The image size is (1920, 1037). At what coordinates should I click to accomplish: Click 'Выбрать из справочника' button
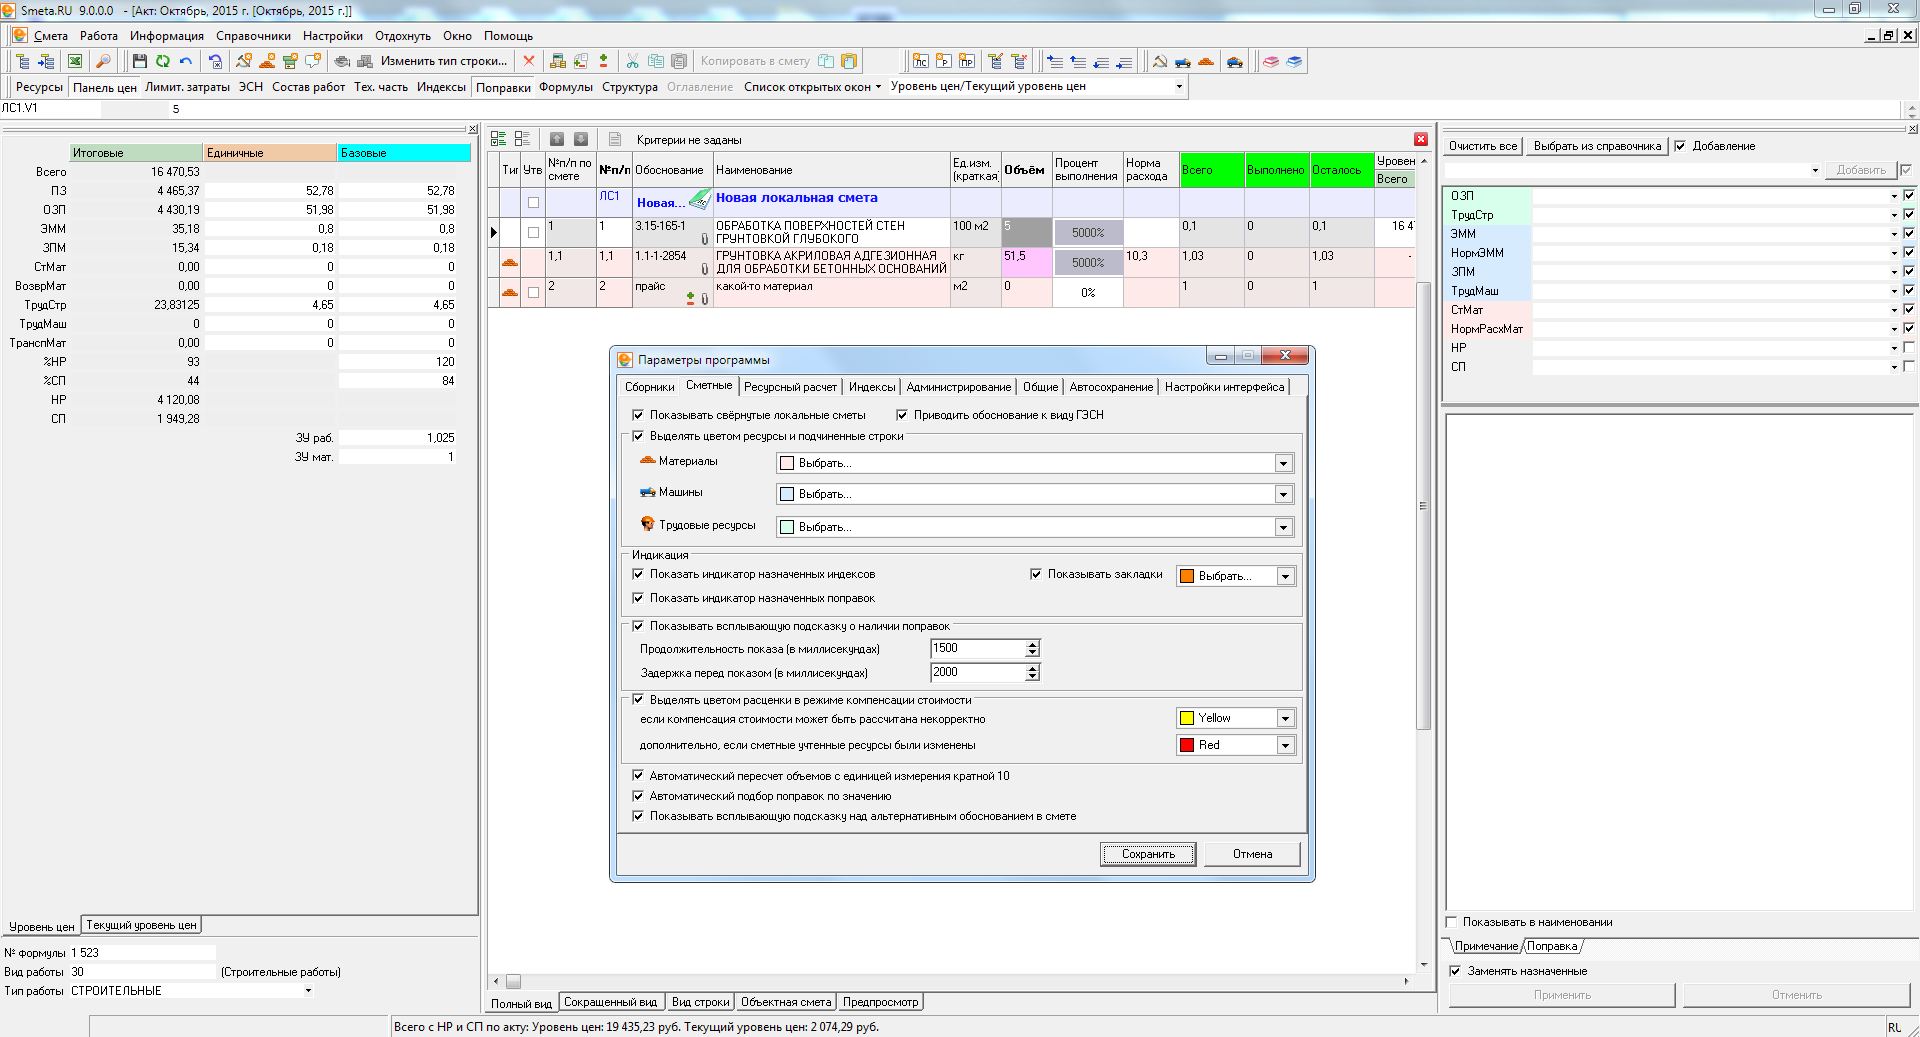tap(1597, 146)
